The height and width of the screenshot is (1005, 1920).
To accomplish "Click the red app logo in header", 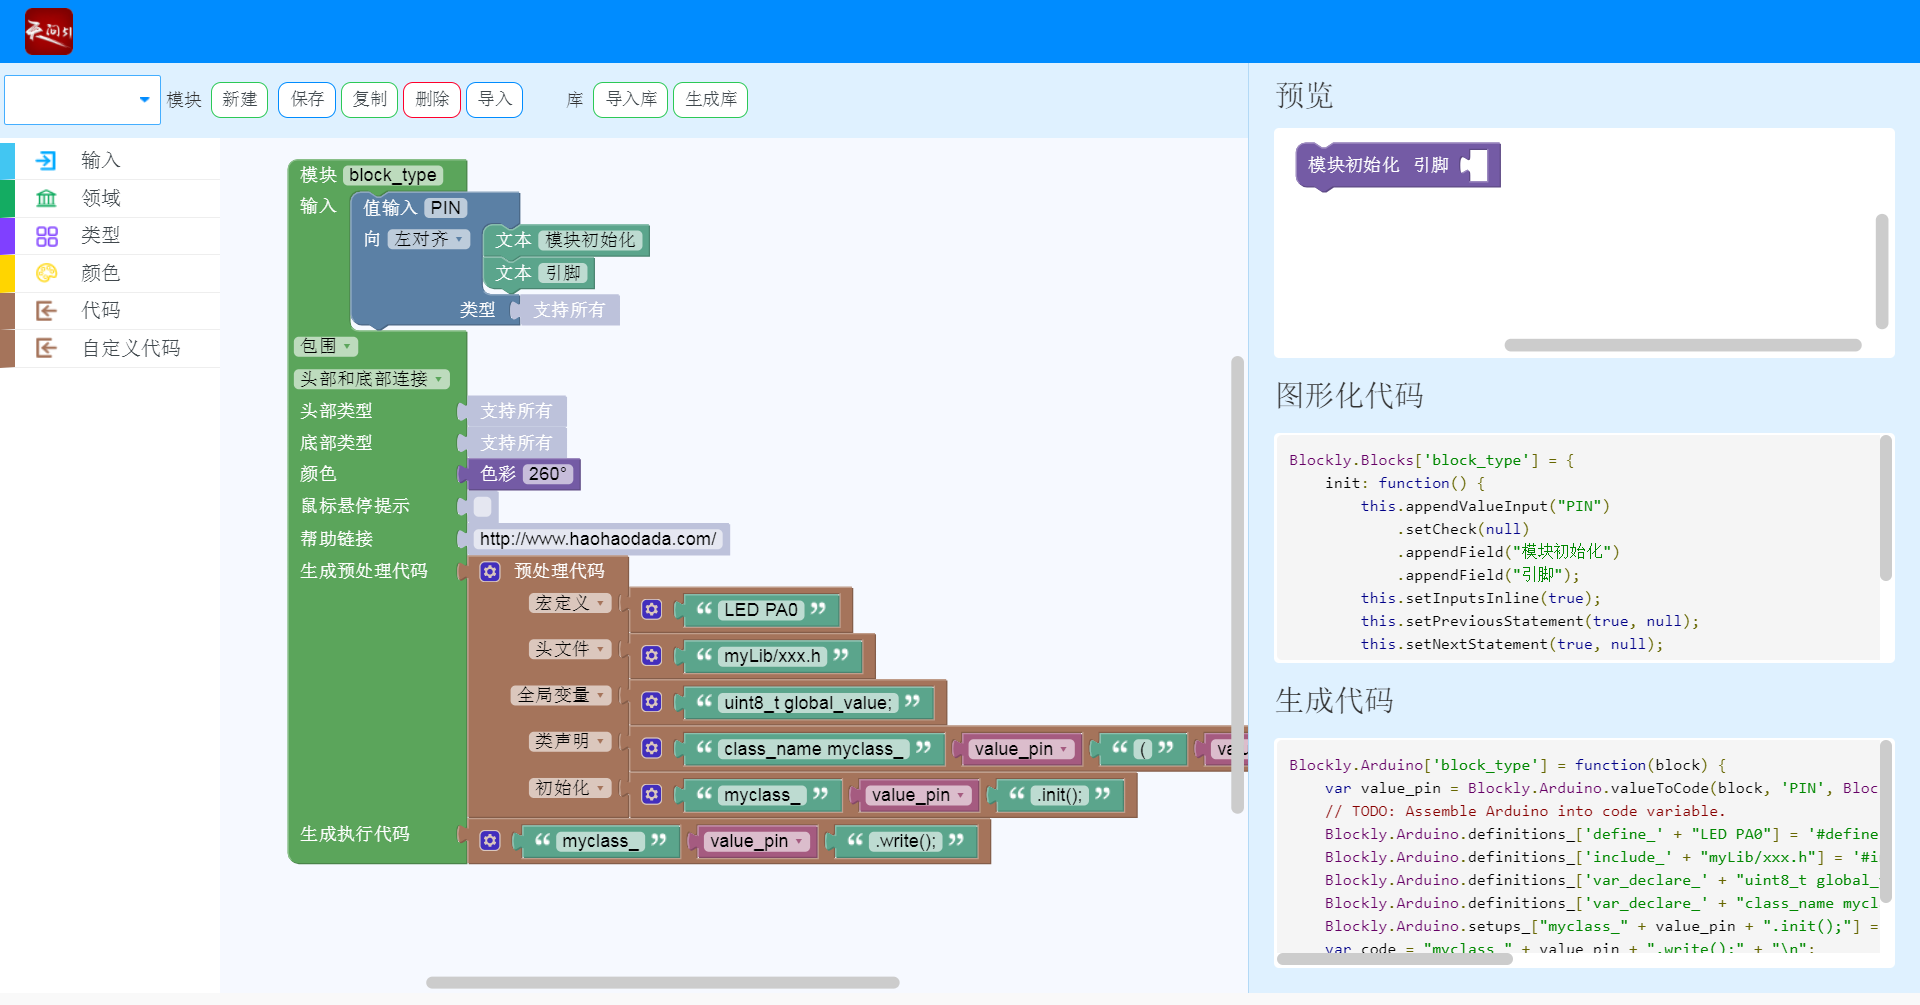I will pyautogui.click(x=48, y=32).
